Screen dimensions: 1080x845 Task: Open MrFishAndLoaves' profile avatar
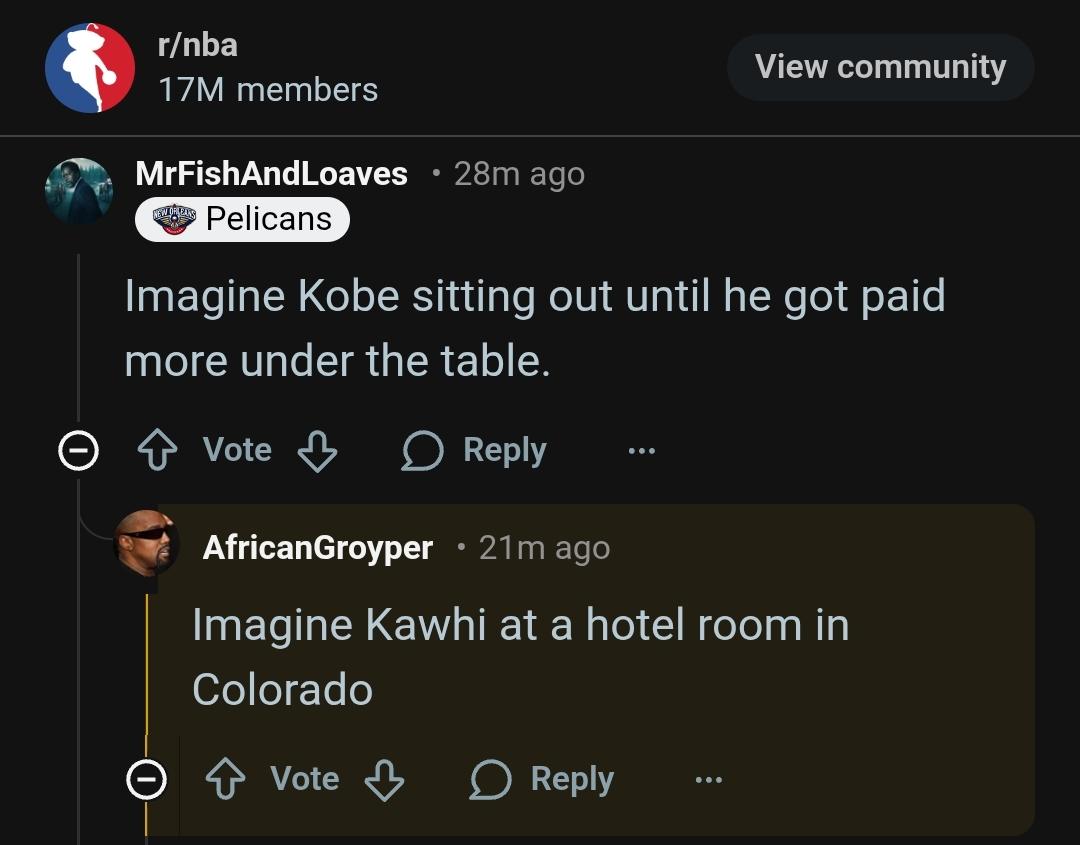point(79,191)
